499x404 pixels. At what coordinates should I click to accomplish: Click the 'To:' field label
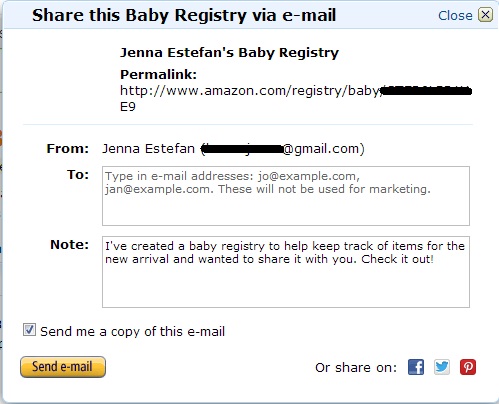pyautogui.click(x=78, y=175)
